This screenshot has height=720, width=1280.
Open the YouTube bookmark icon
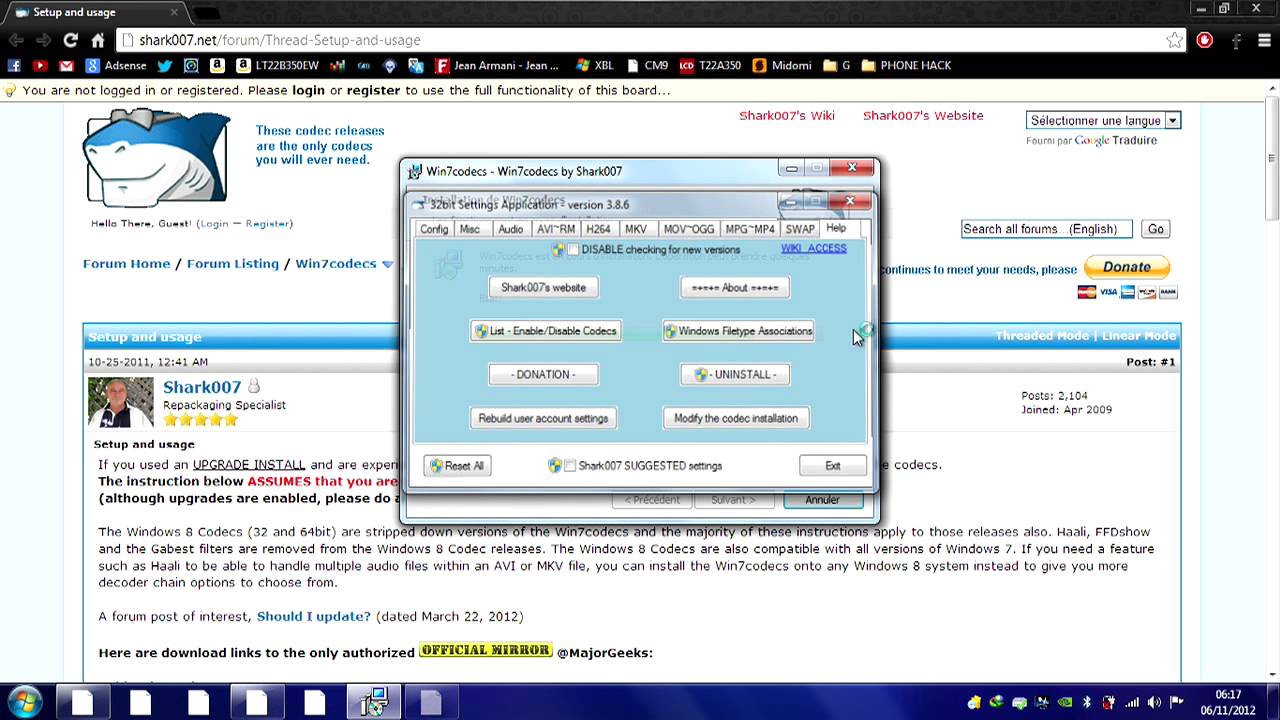(40, 65)
